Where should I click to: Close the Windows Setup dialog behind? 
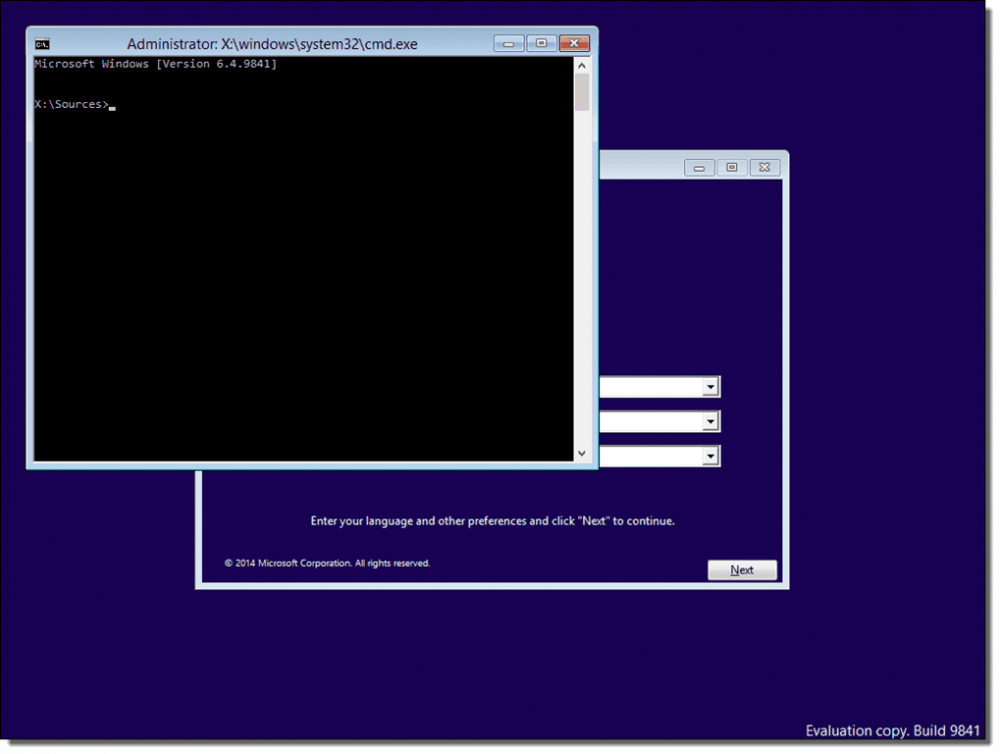click(765, 168)
